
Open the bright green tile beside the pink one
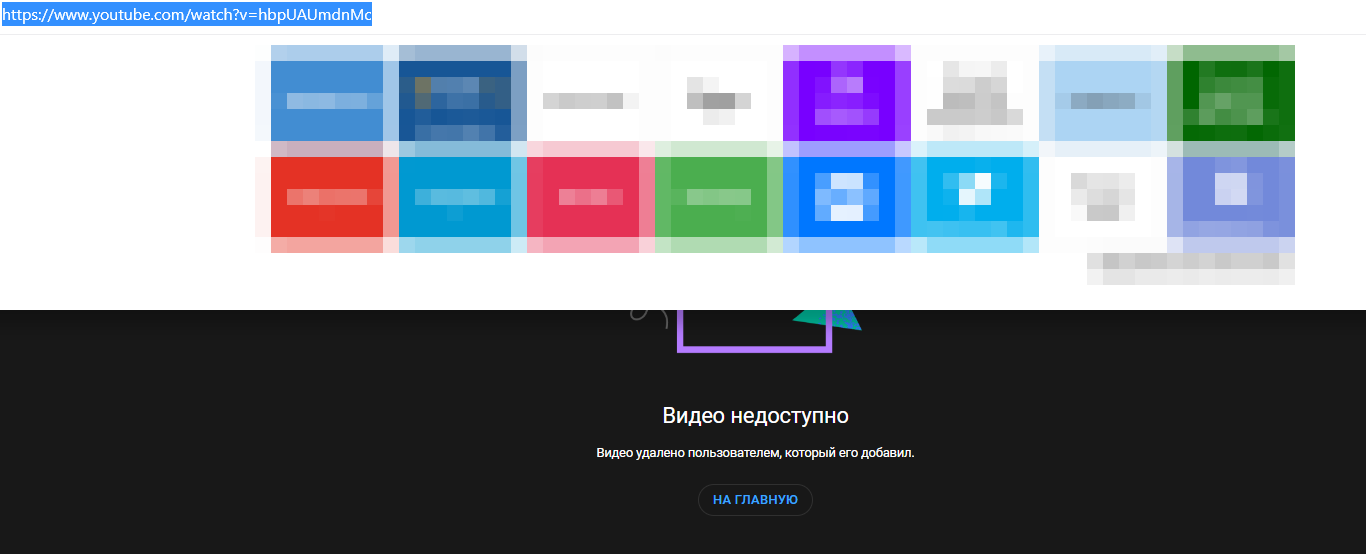[x=718, y=197]
